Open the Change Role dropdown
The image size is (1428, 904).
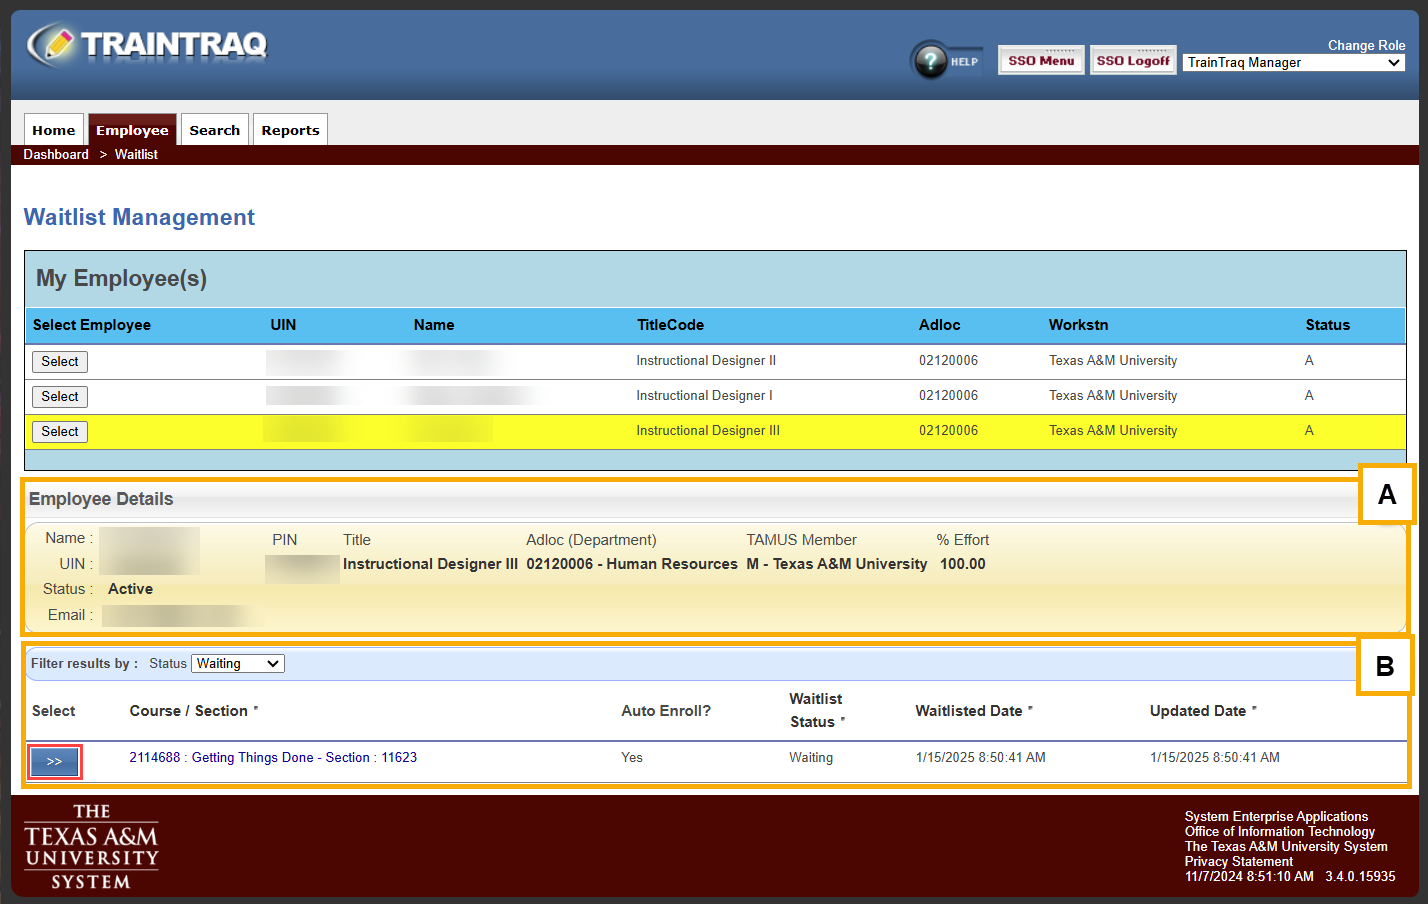[1293, 63]
